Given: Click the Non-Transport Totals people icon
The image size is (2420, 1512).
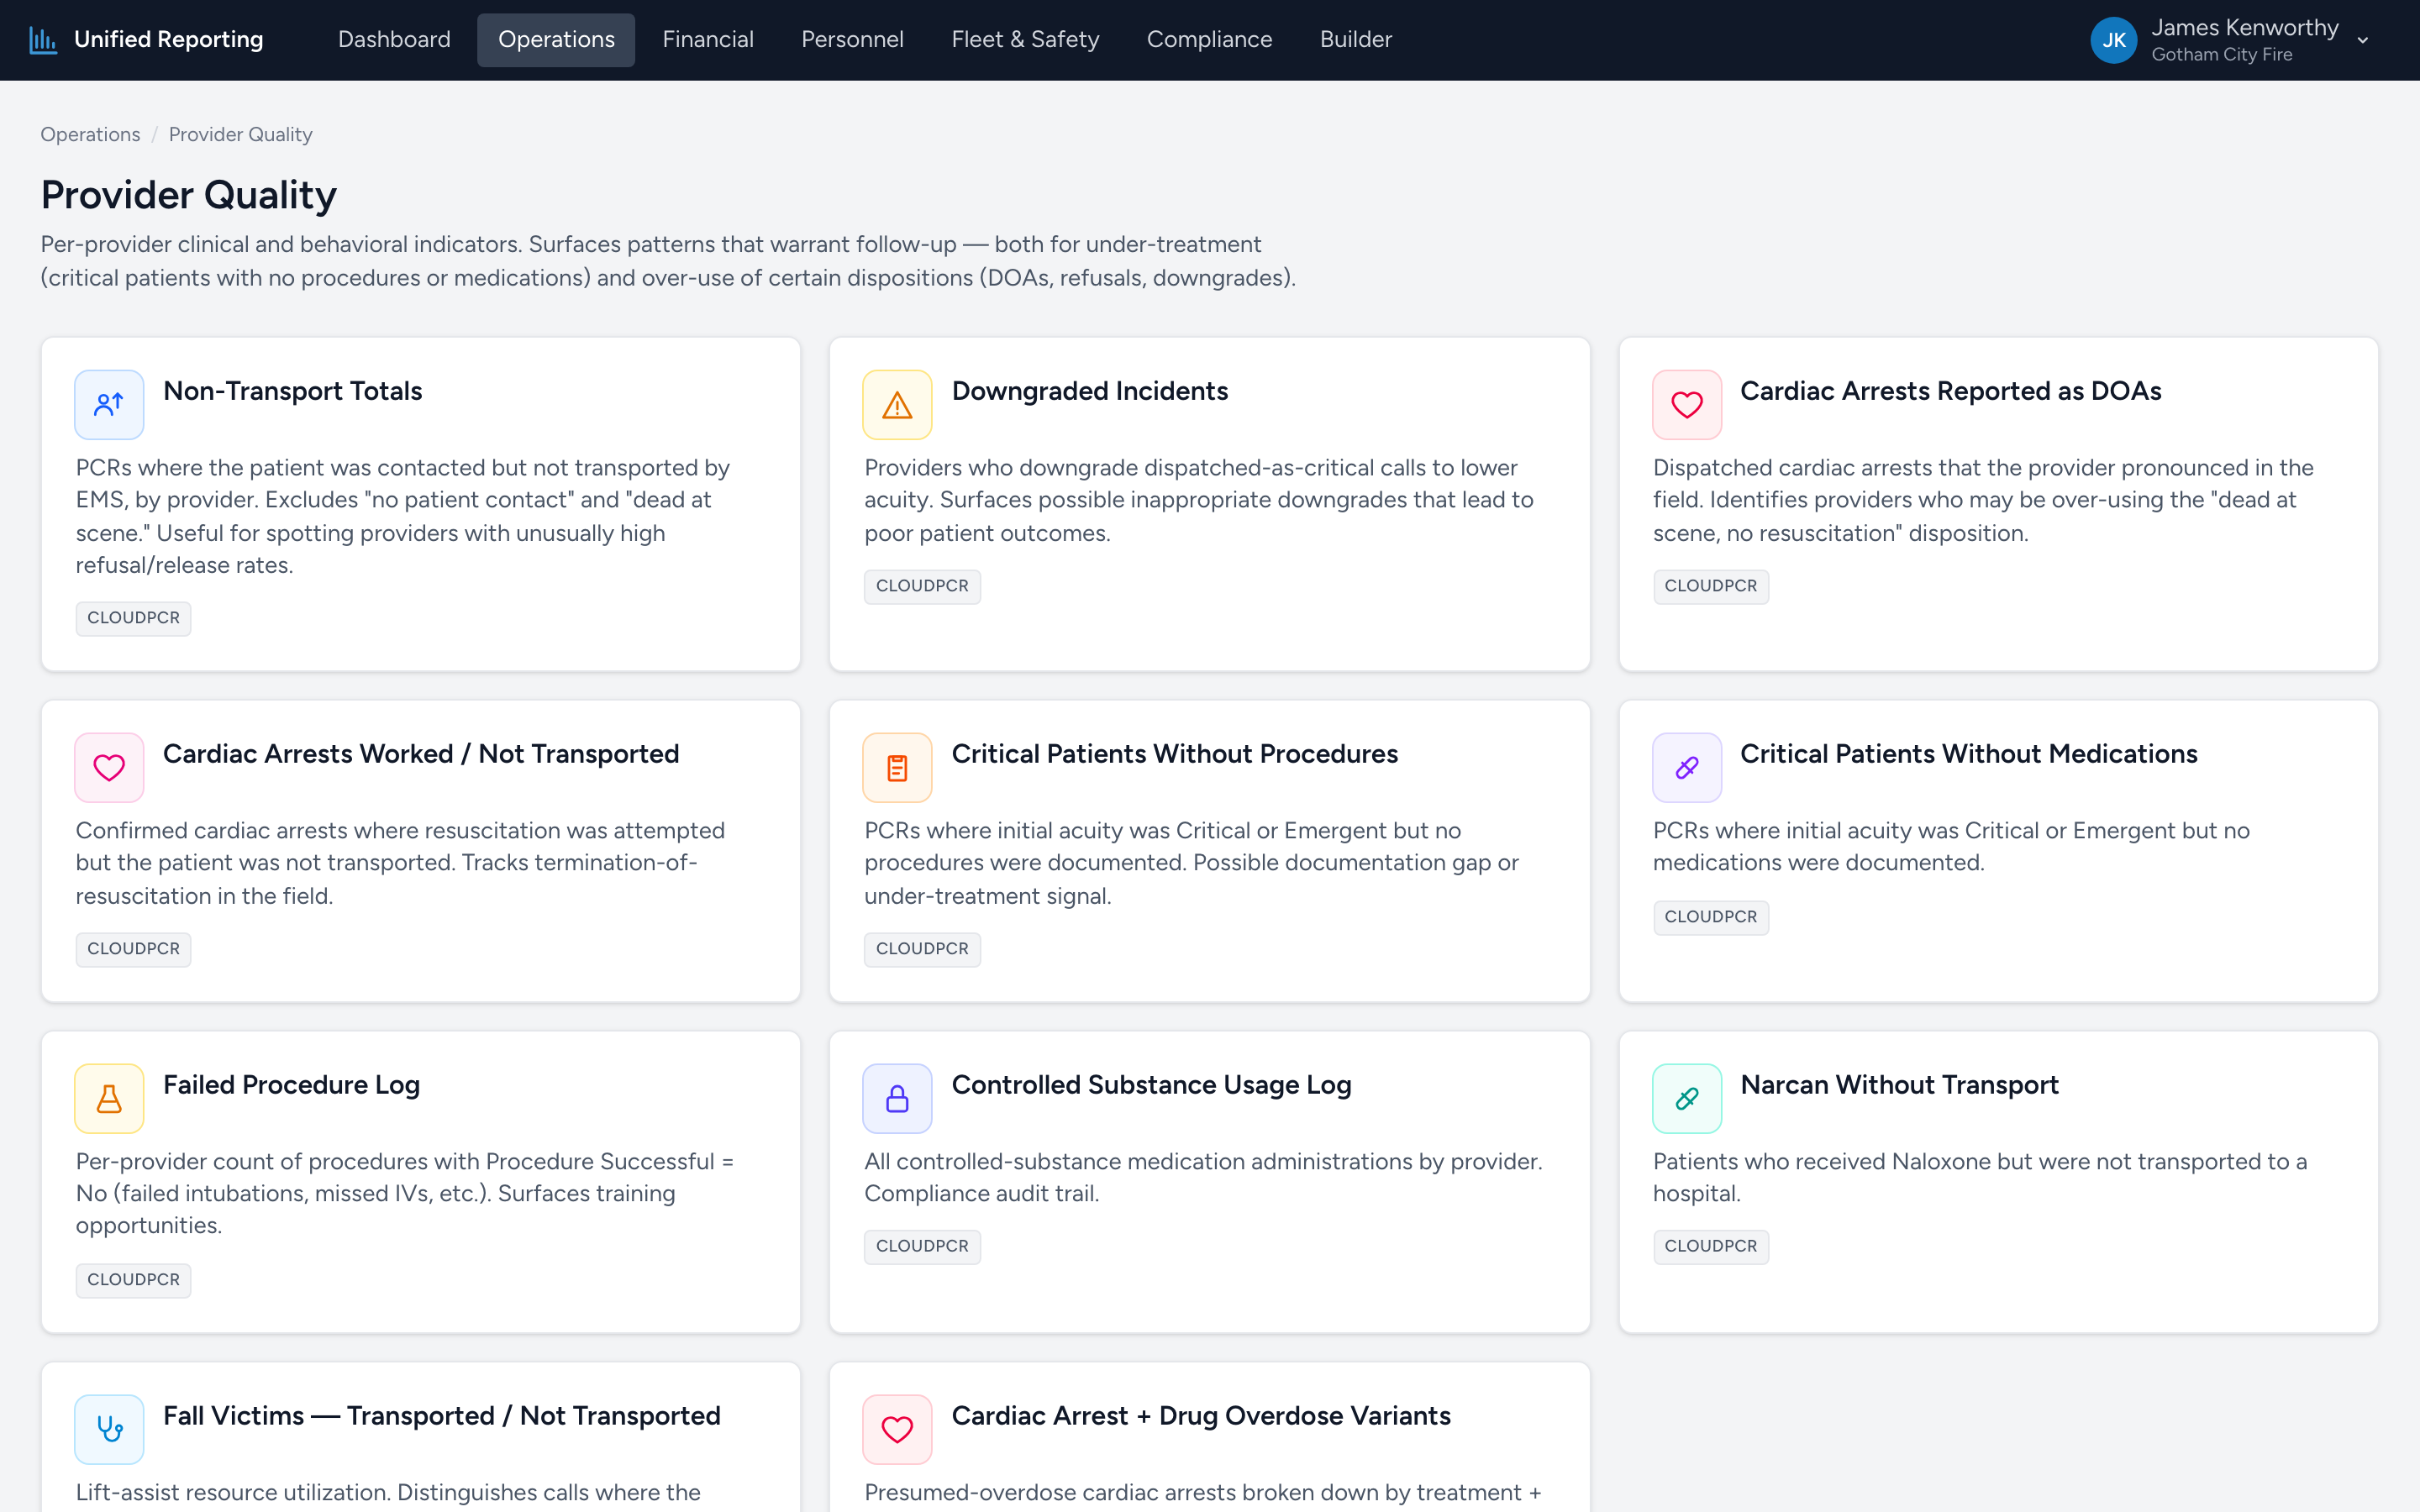Looking at the screenshot, I should (109, 404).
